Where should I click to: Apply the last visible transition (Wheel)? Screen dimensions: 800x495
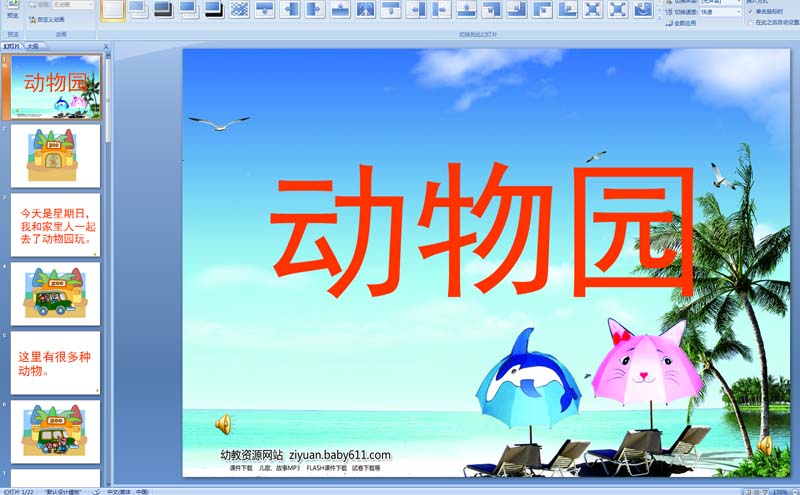click(x=643, y=9)
